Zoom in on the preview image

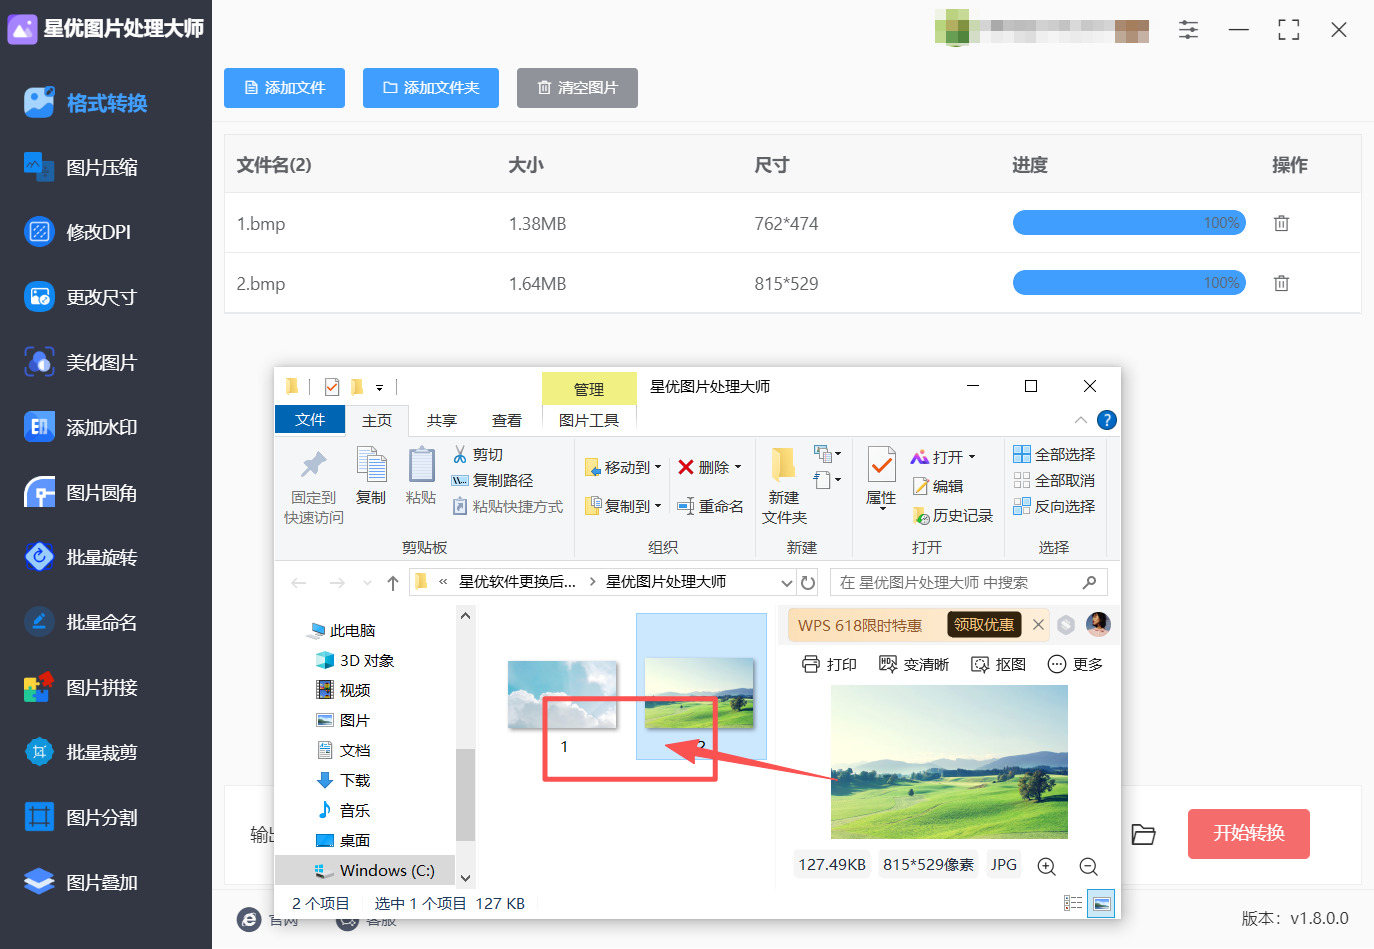click(1046, 866)
